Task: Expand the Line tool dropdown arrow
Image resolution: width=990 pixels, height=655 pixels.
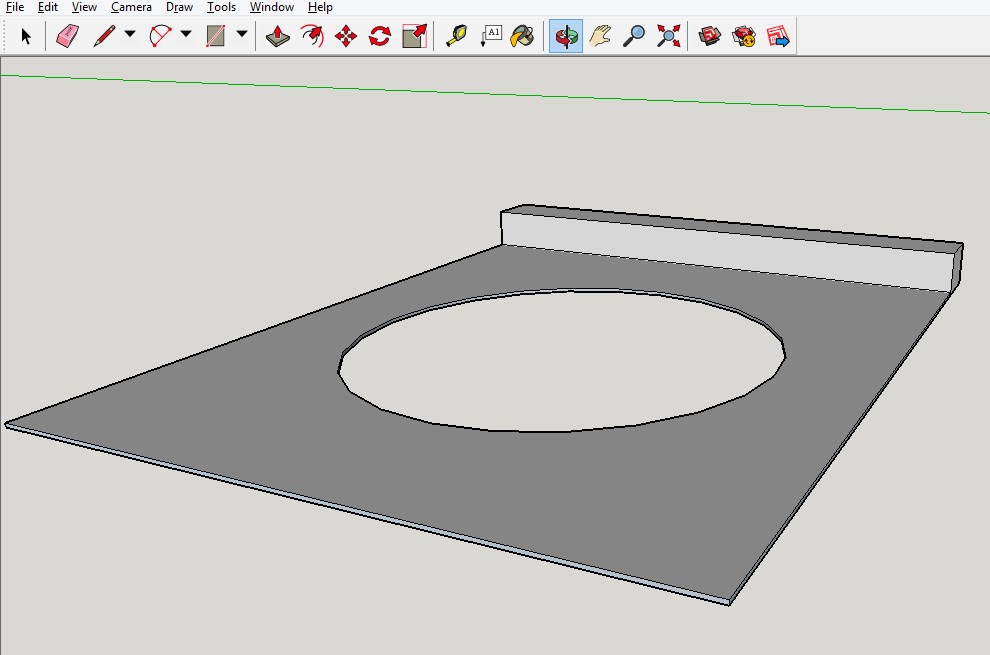Action: (130, 35)
